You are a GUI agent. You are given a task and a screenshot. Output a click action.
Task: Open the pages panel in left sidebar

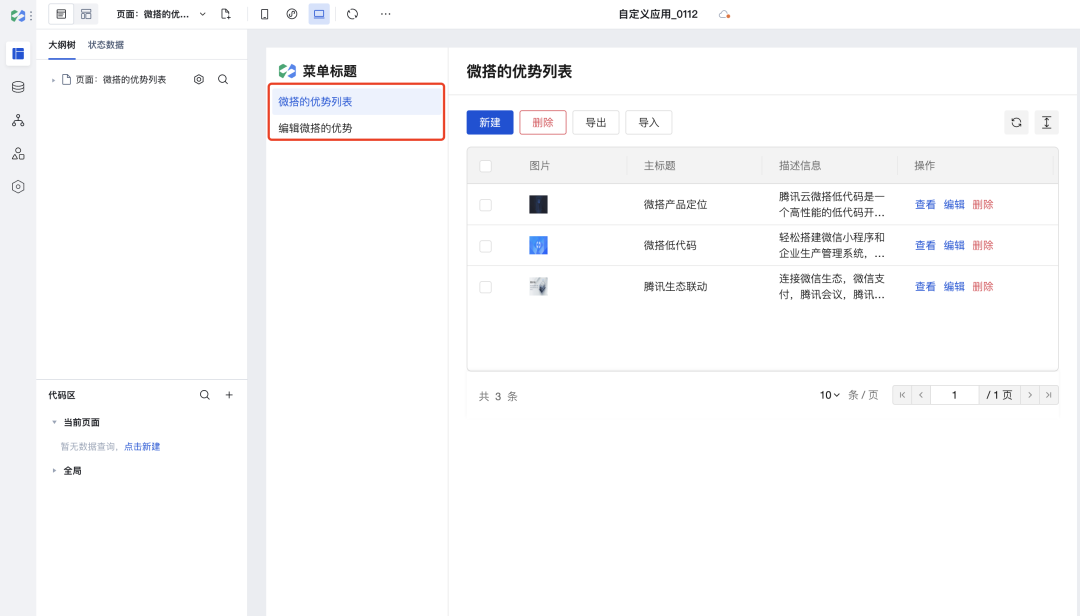coord(18,54)
